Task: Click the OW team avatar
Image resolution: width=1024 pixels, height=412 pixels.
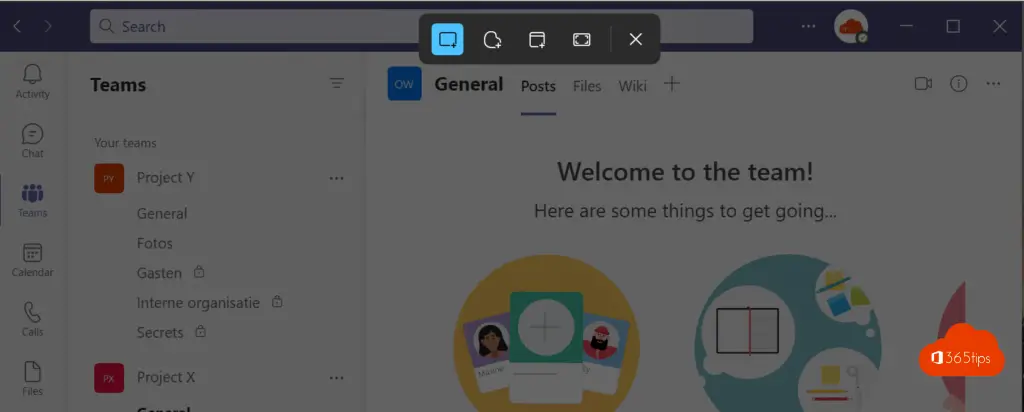Action: point(404,84)
